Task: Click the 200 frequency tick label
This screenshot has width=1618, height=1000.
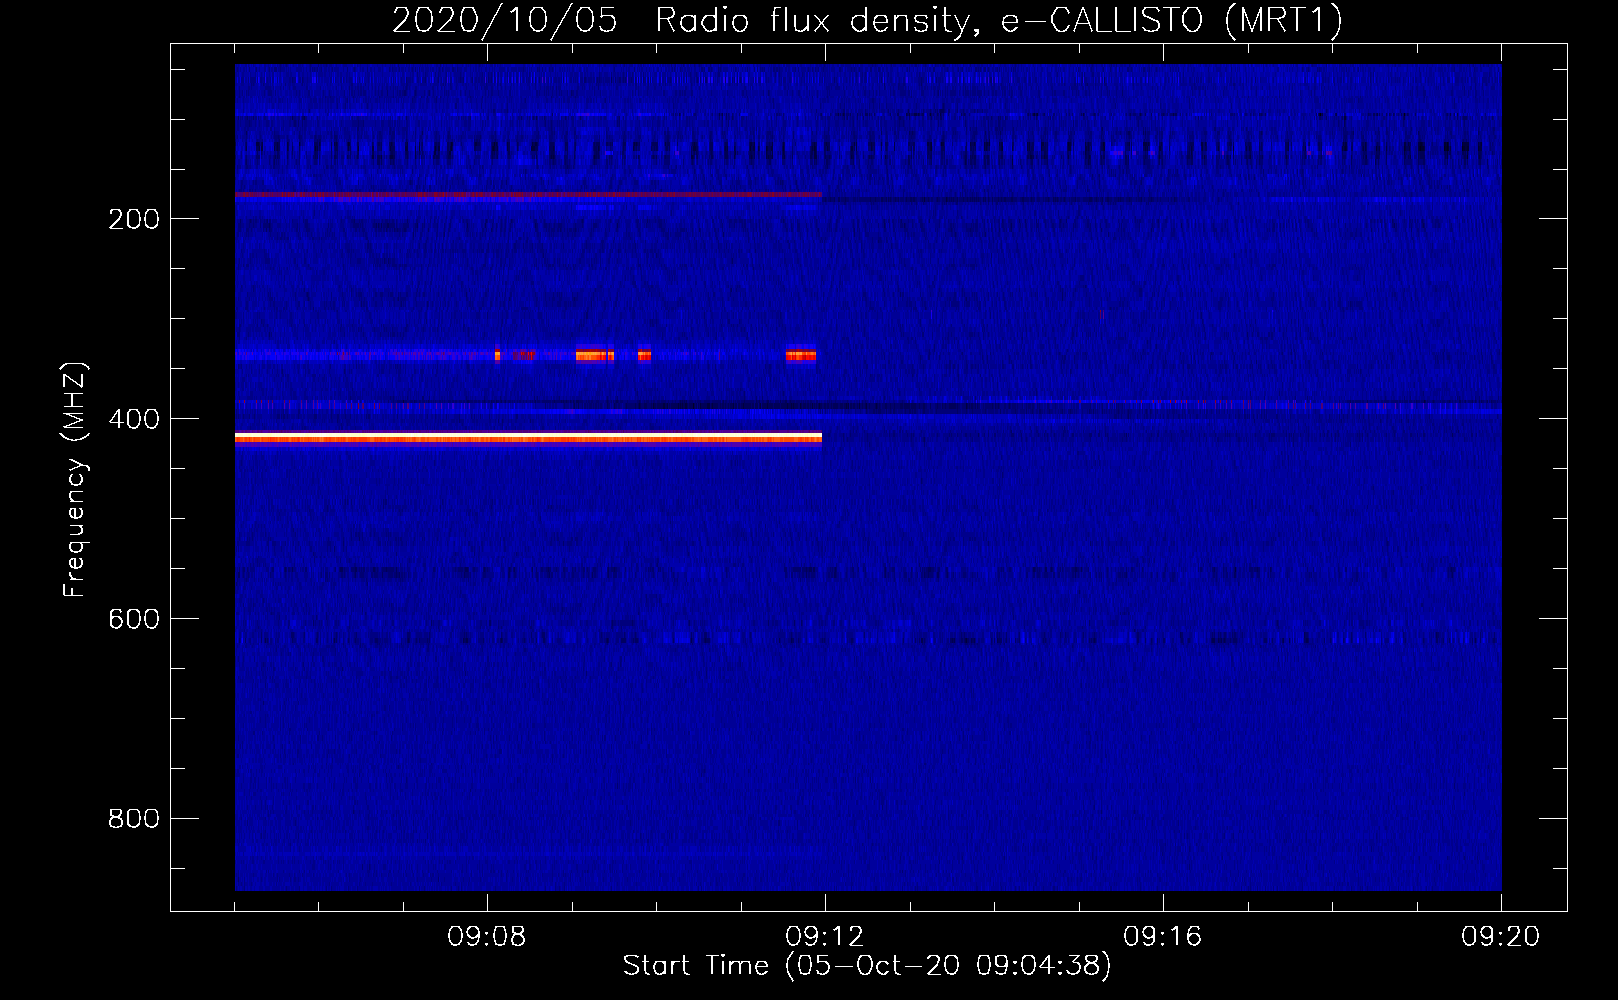Action: pyautogui.click(x=133, y=219)
